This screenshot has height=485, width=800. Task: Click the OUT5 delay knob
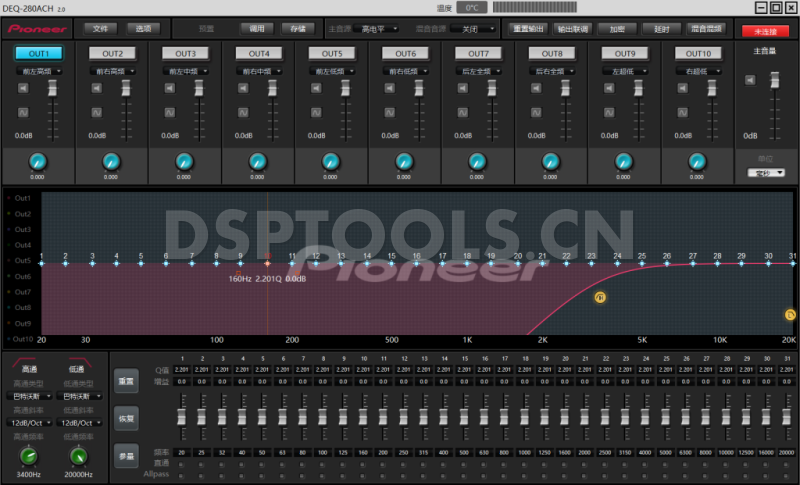pyautogui.click(x=331, y=161)
